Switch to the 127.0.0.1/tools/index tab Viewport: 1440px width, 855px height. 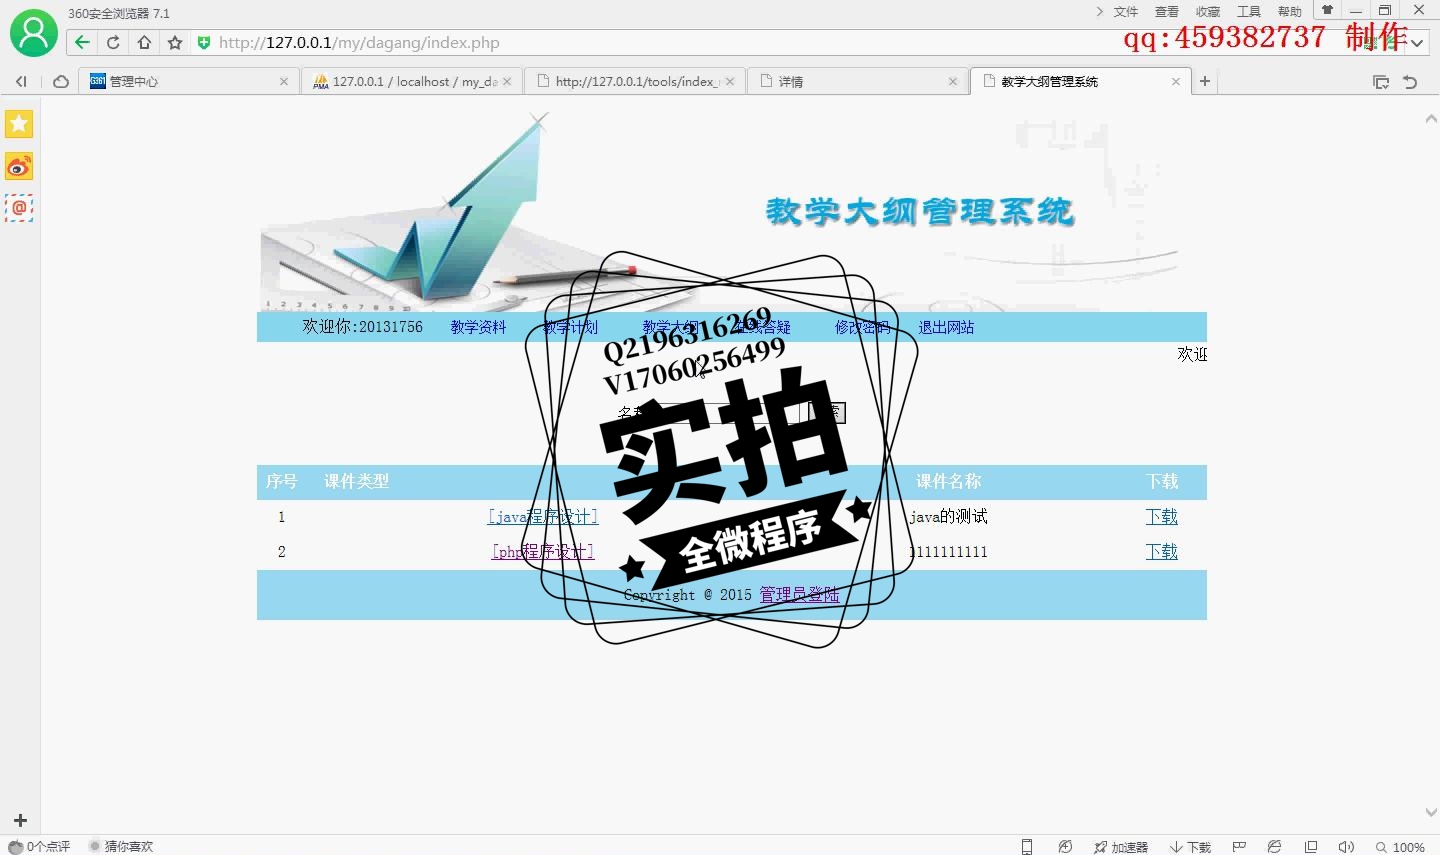[635, 81]
